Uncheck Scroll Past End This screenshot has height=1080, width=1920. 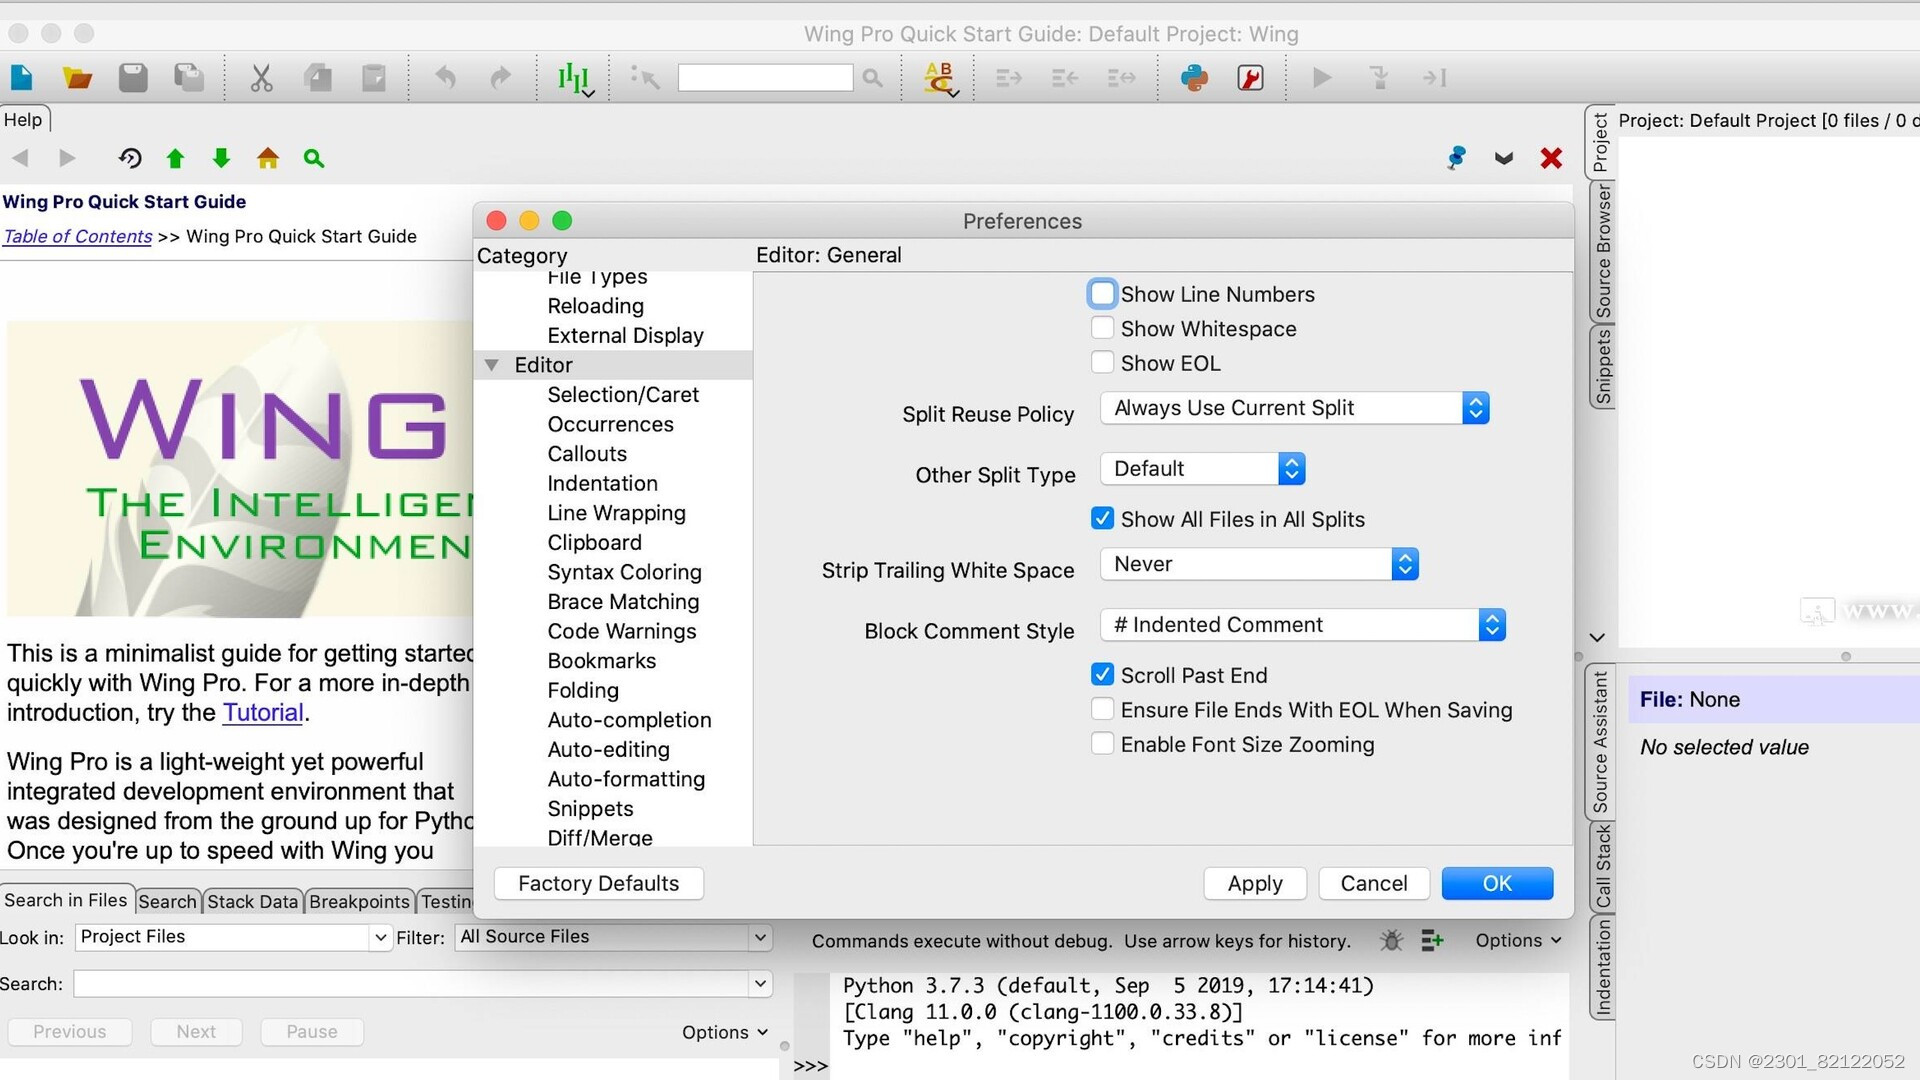[x=1102, y=674]
